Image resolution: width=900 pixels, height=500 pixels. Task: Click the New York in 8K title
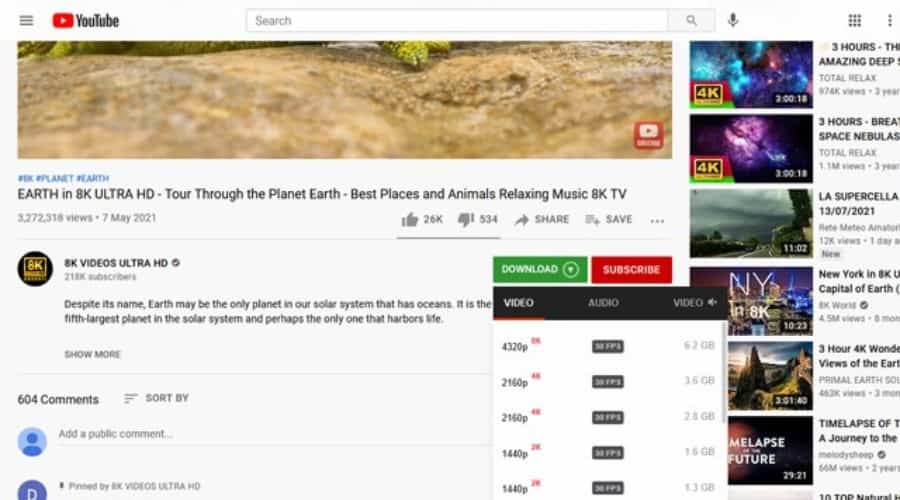click(859, 281)
